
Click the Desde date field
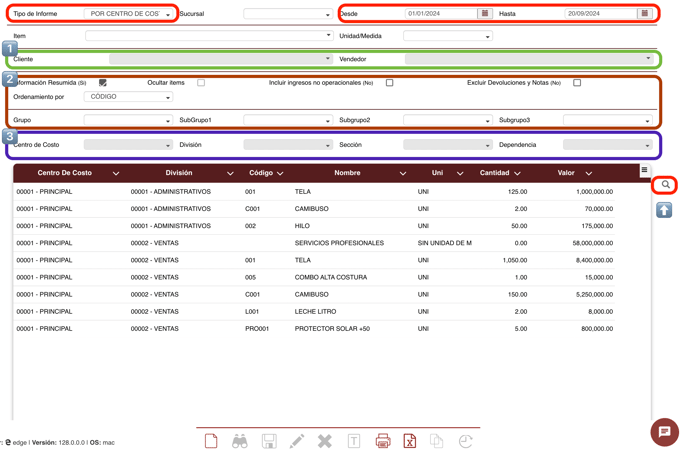click(441, 14)
